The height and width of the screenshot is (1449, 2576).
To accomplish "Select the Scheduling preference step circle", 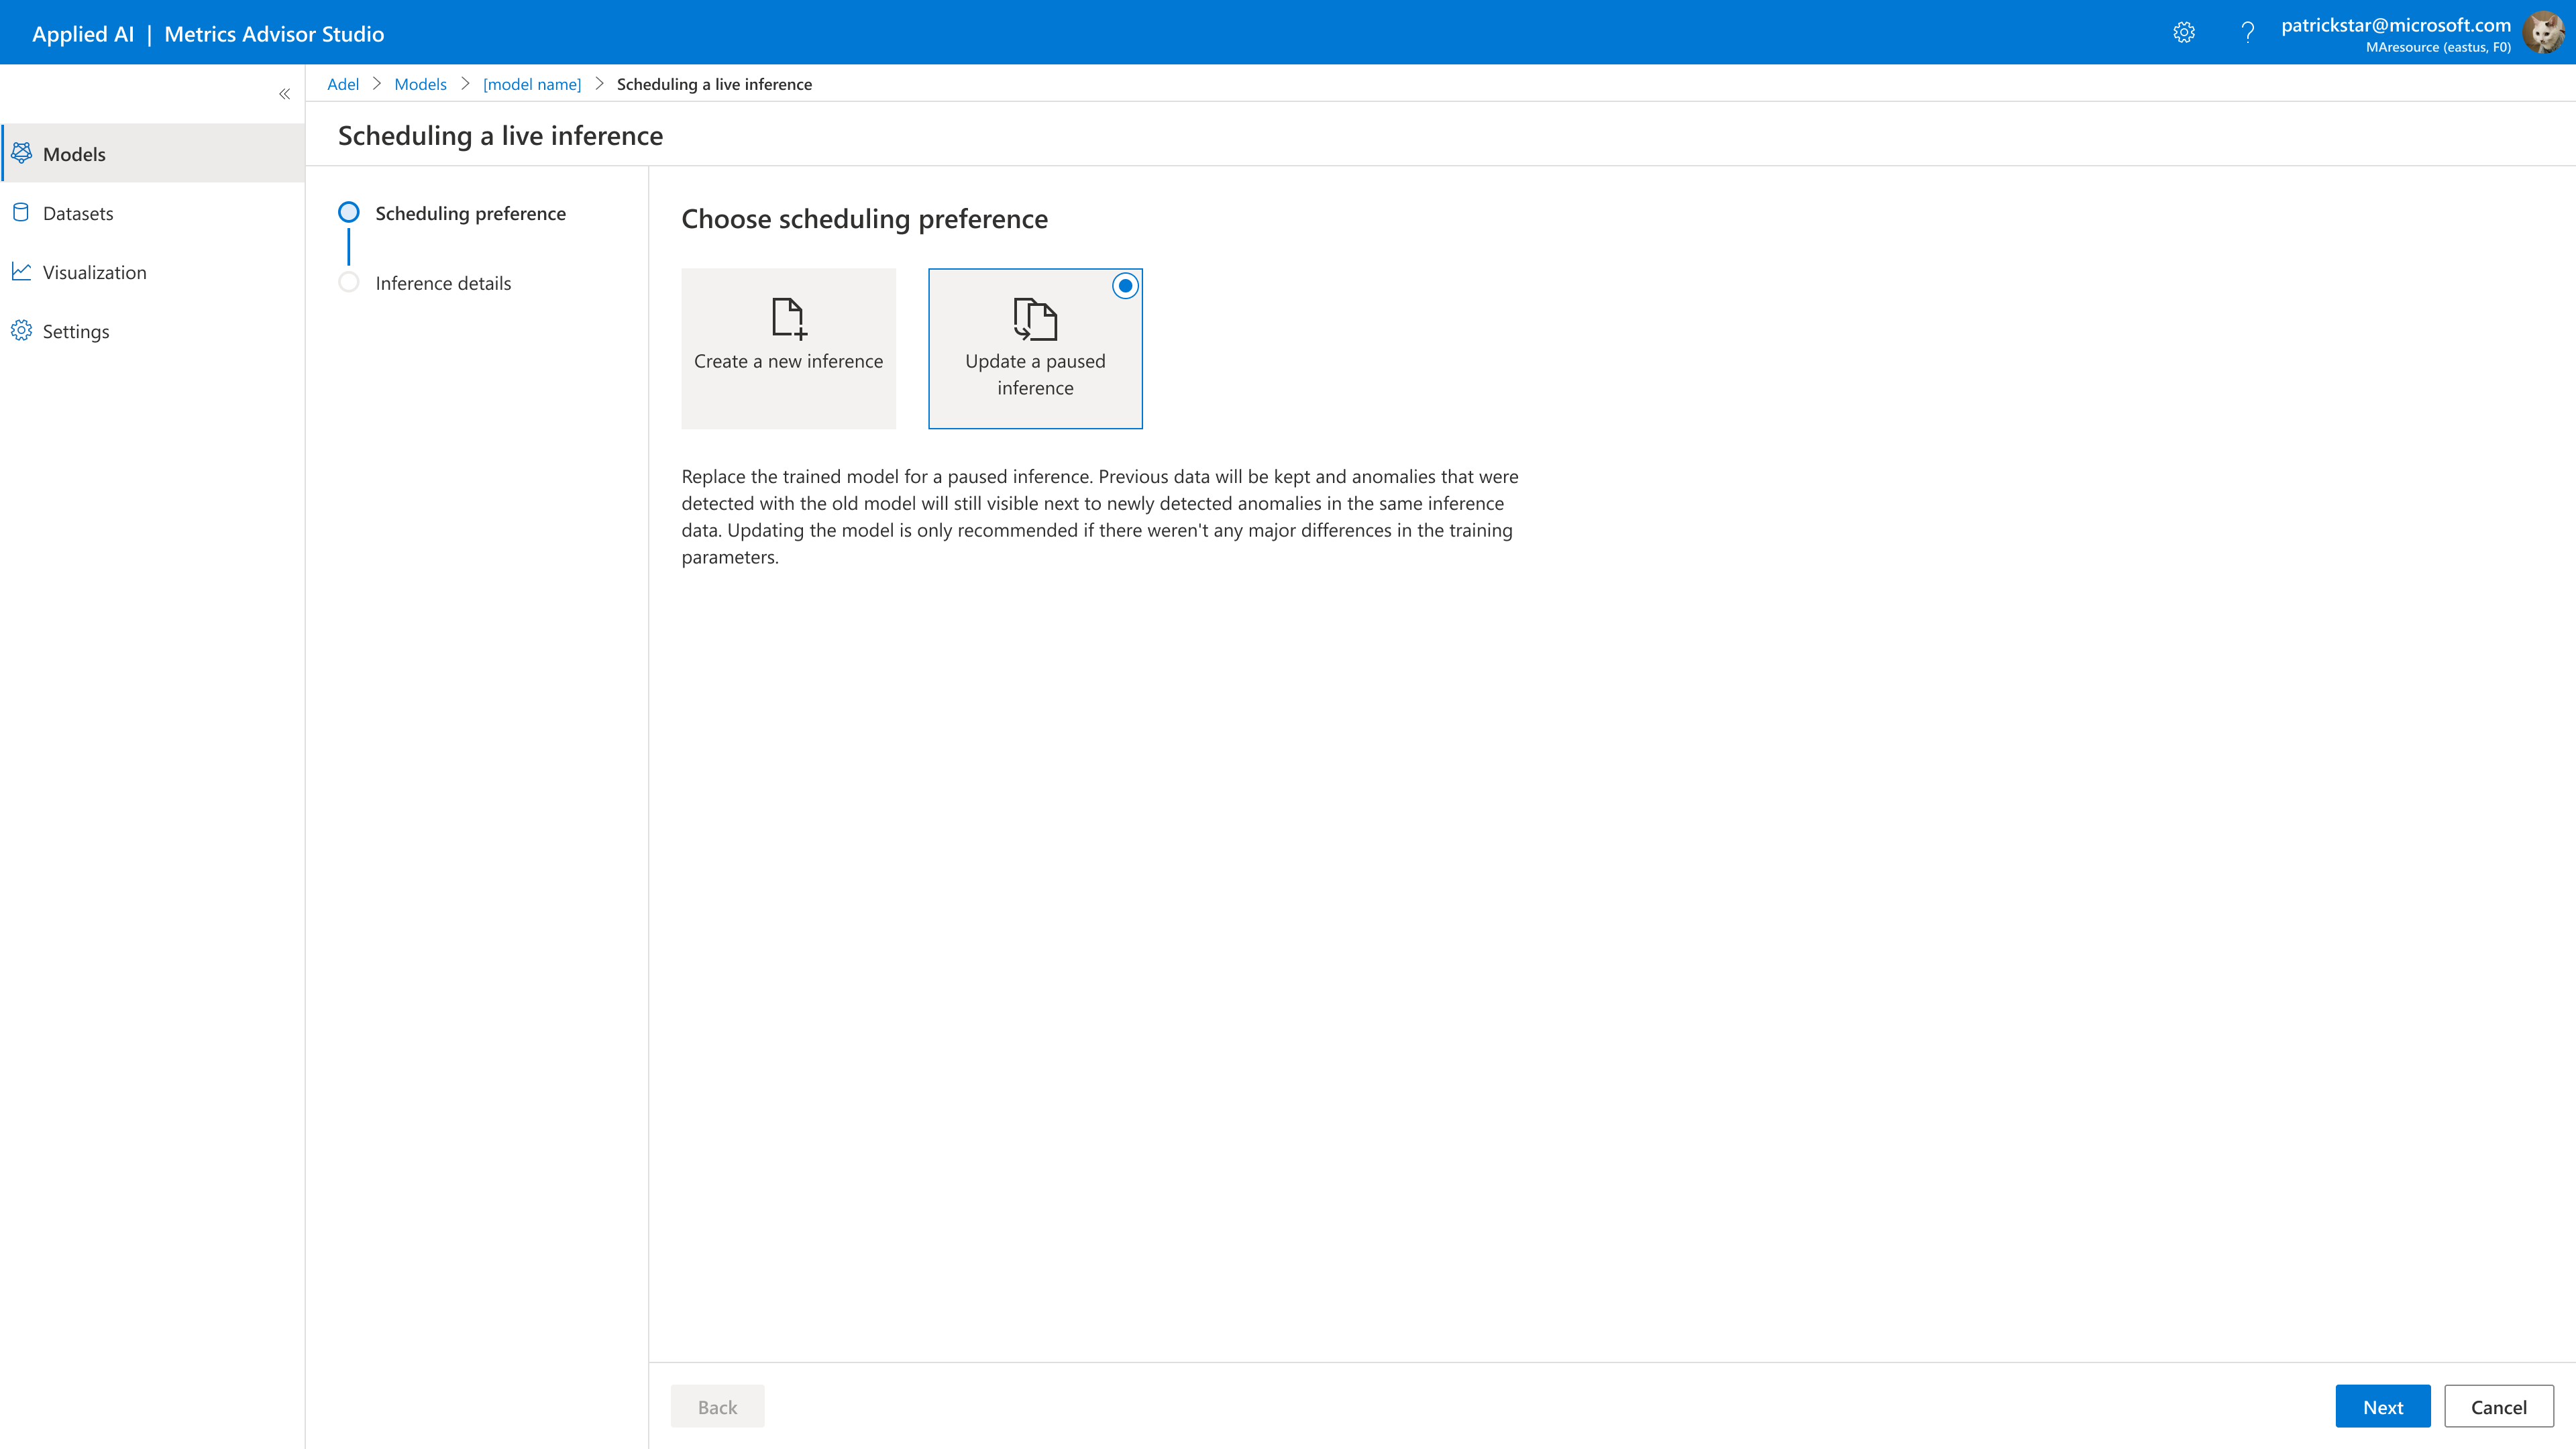I will tap(348, 212).
